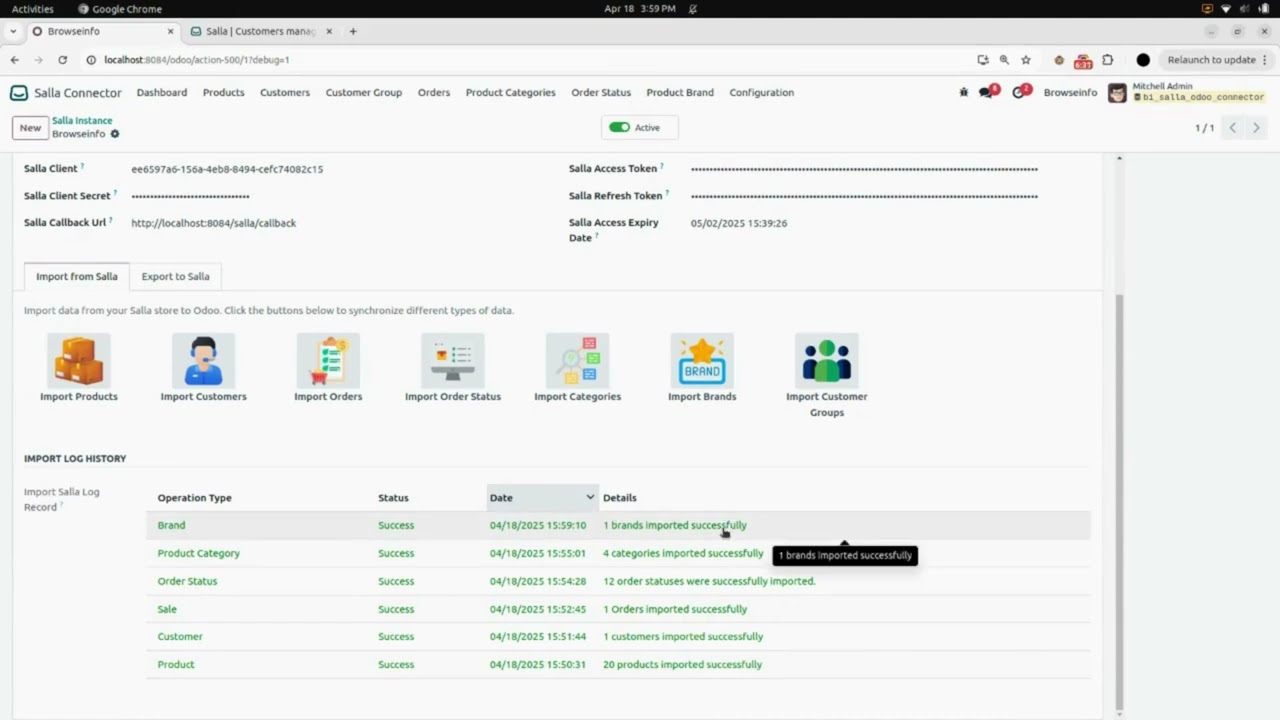Click the New record button
1280x720 pixels.
pyautogui.click(x=30, y=128)
